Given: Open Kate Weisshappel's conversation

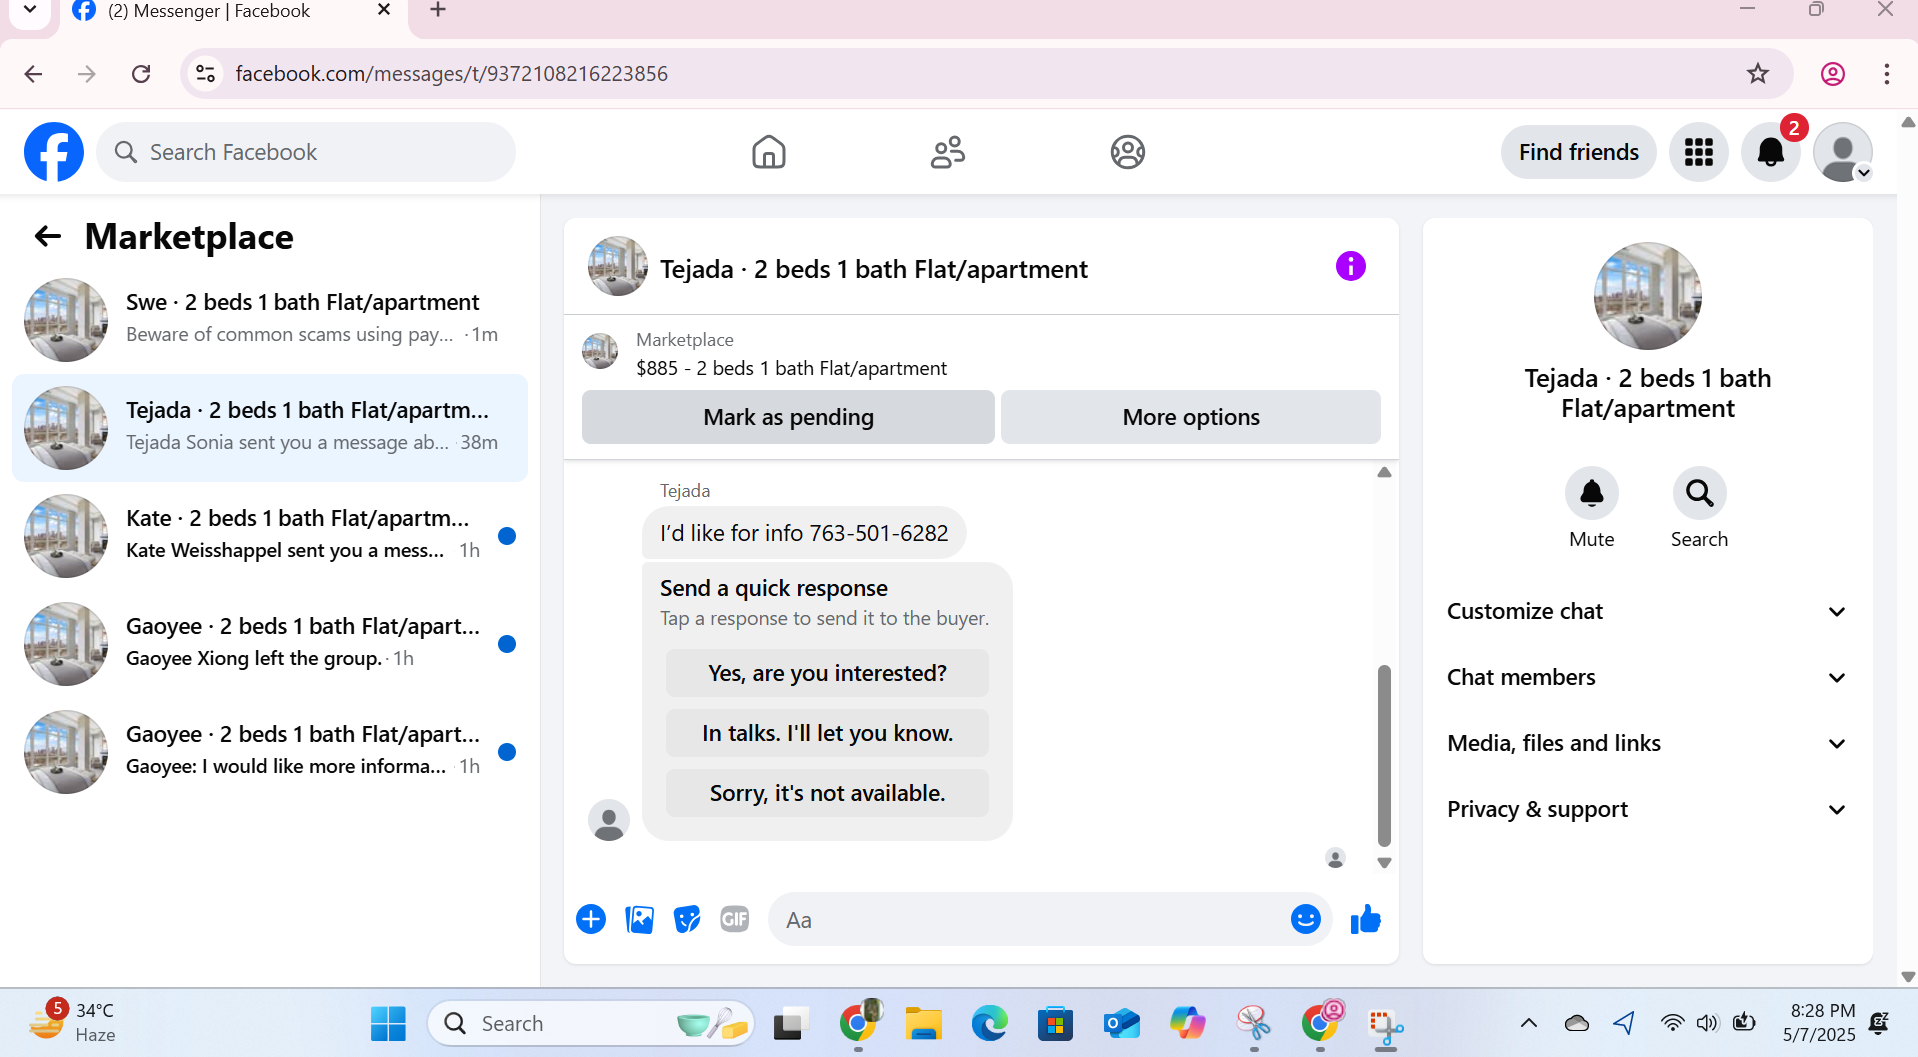Looking at the screenshot, I should pyautogui.click(x=270, y=536).
